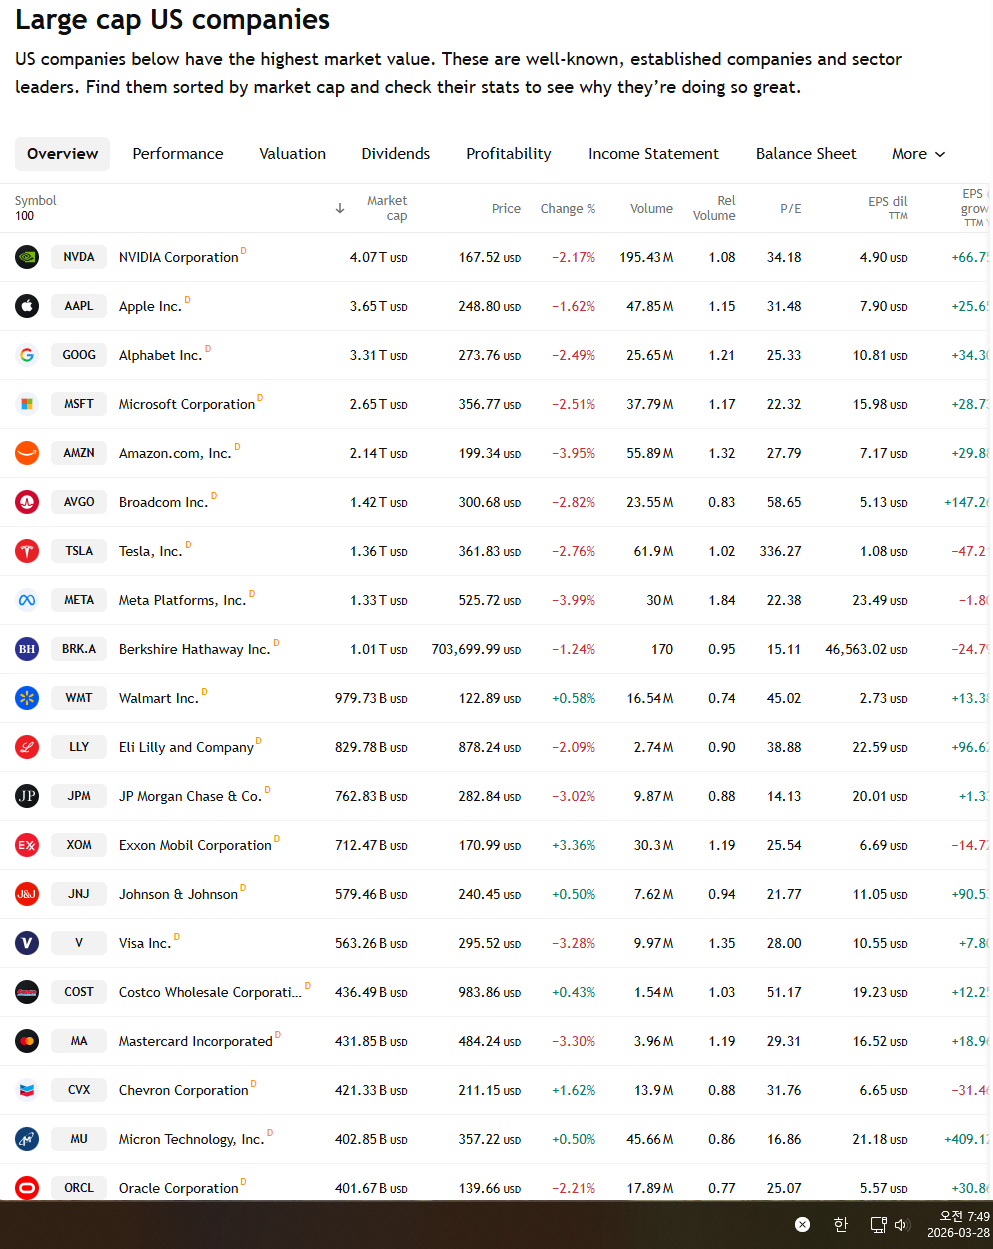Click the Oracle logo icon
Image resolution: width=993 pixels, height=1249 pixels.
[x=27, y=1188]
